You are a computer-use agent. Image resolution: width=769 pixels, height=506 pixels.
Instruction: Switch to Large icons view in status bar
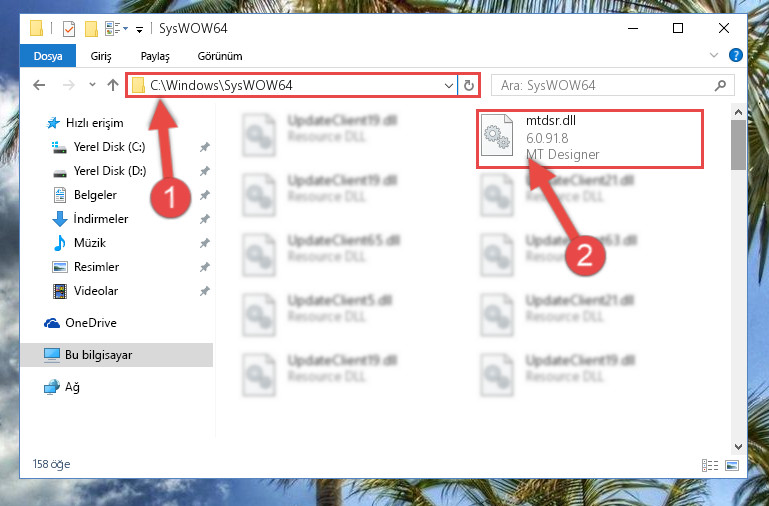click(732, 465)
